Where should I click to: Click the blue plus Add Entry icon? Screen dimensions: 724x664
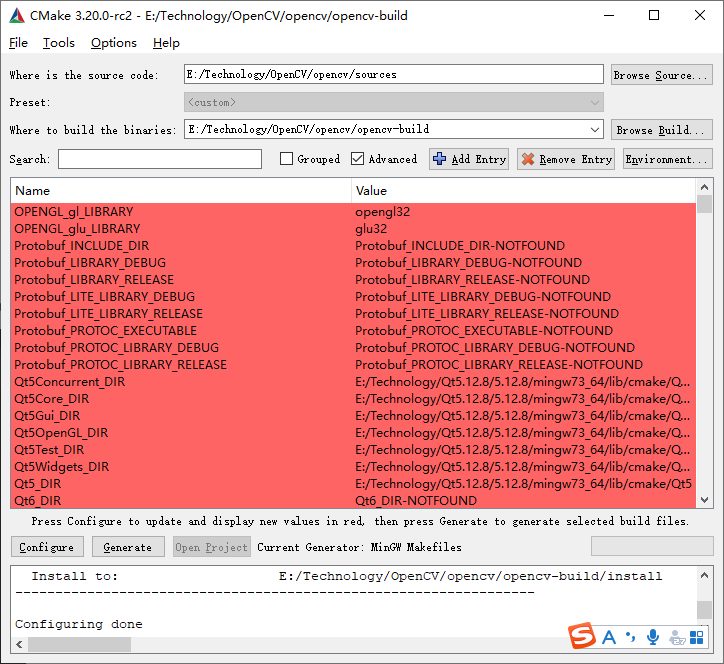pos(439,159)
